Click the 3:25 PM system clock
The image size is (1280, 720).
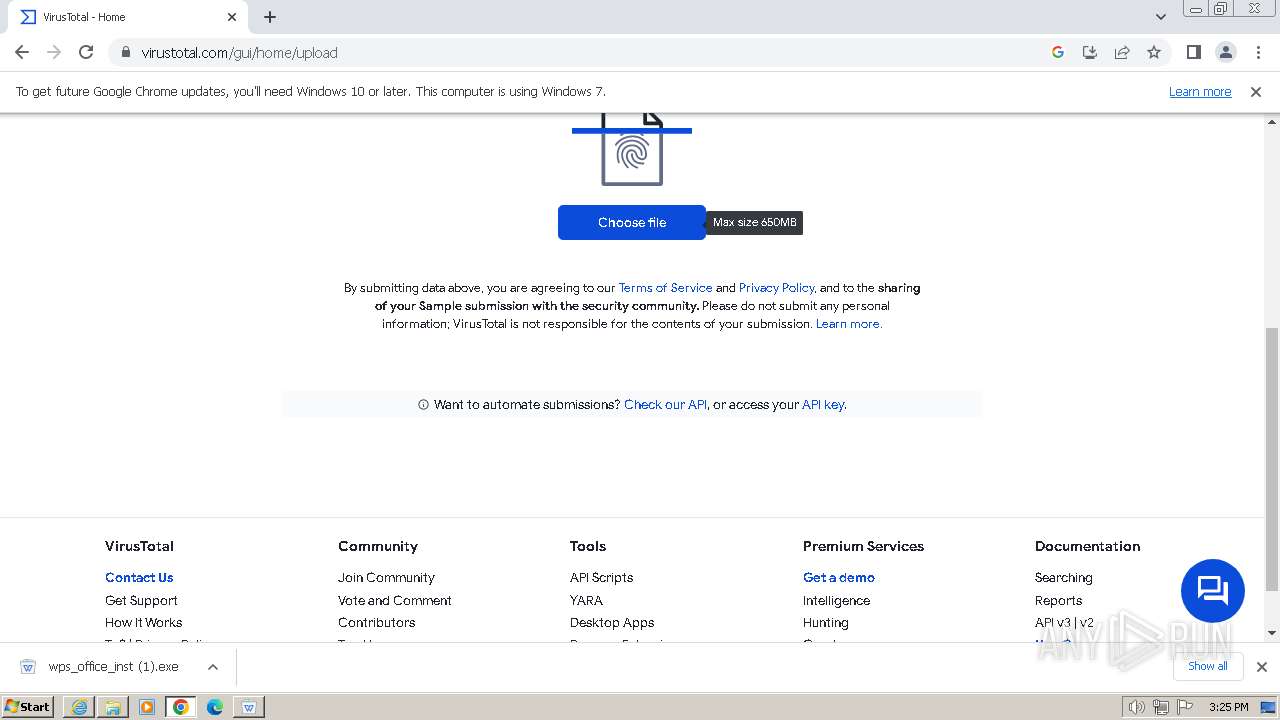[x=1228, y=707]
